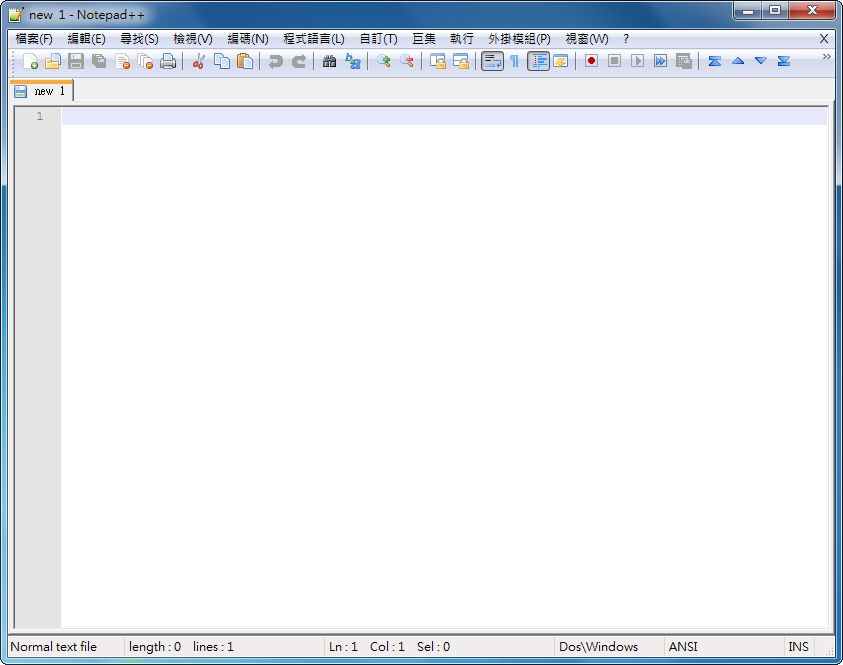Run macro multiple times icon

coord(660,61)
